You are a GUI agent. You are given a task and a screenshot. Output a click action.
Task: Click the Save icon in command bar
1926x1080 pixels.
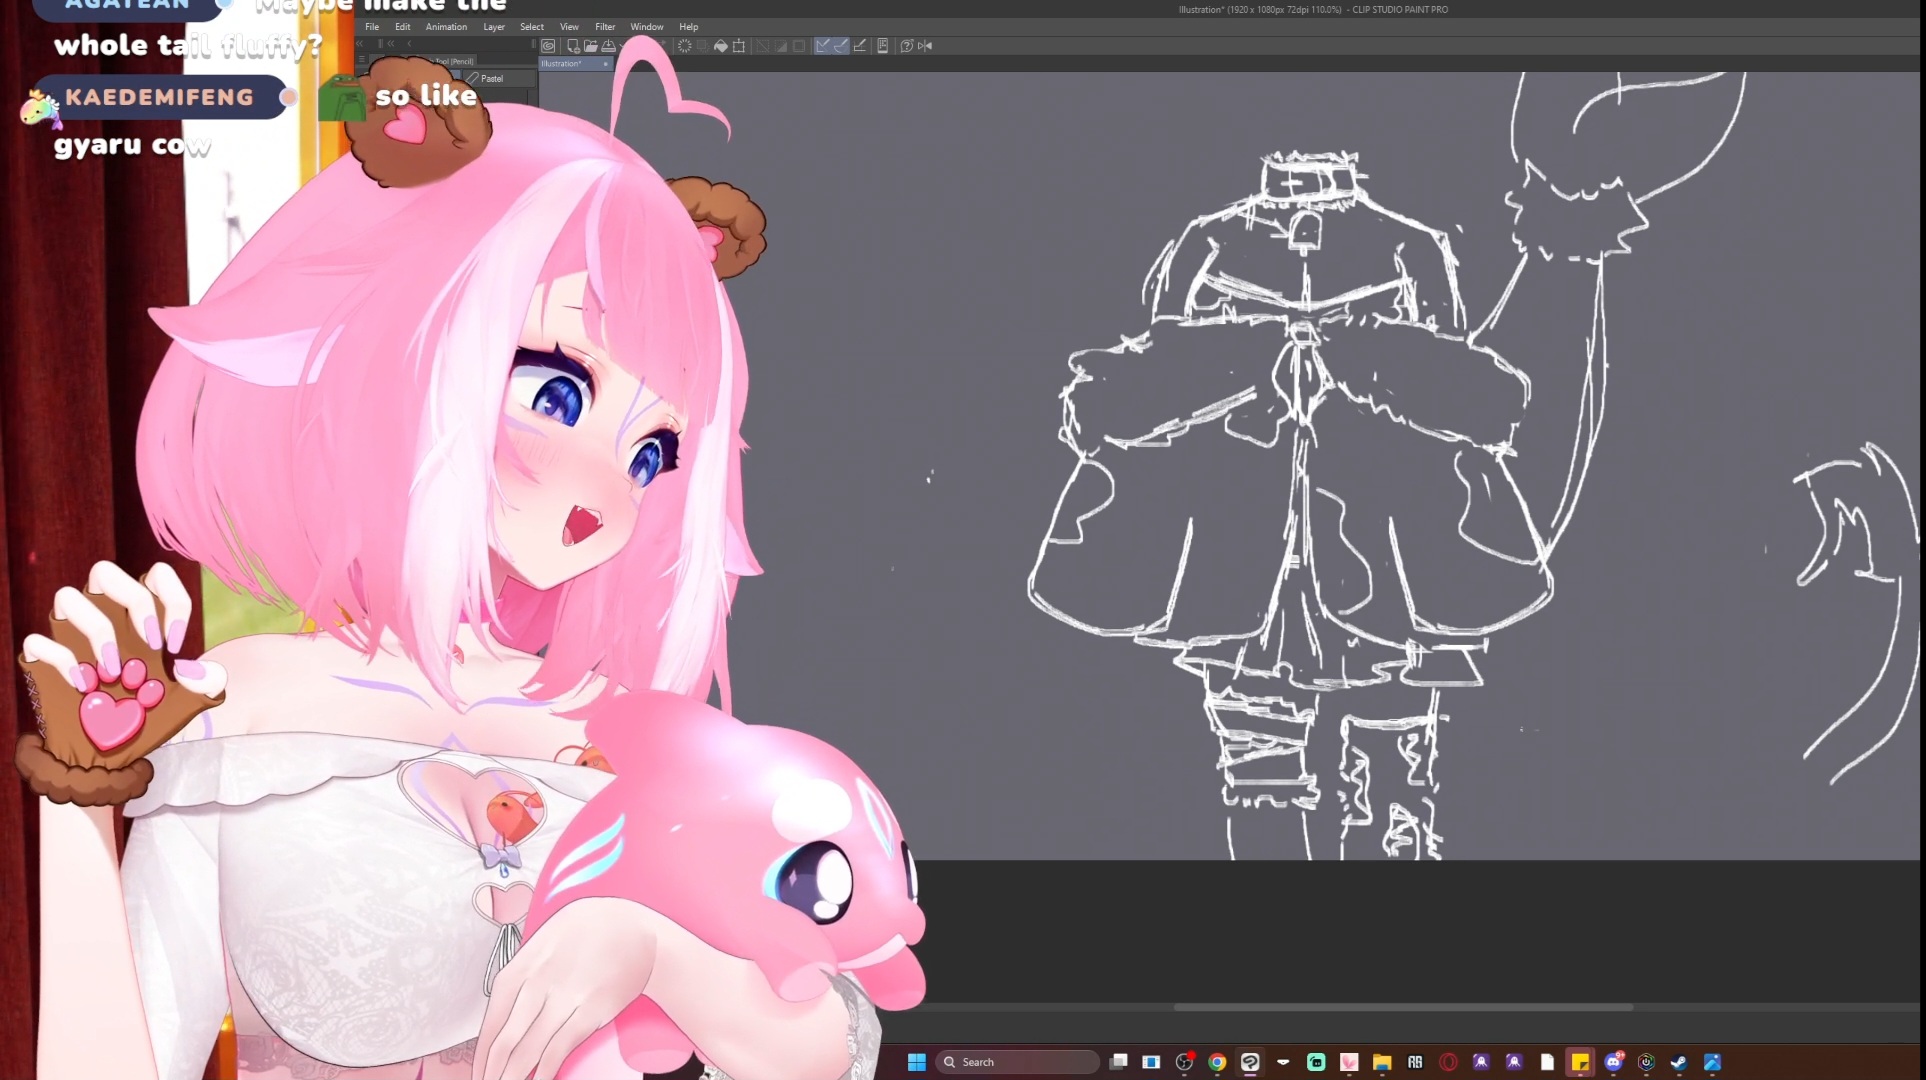(x=608, y=46)
